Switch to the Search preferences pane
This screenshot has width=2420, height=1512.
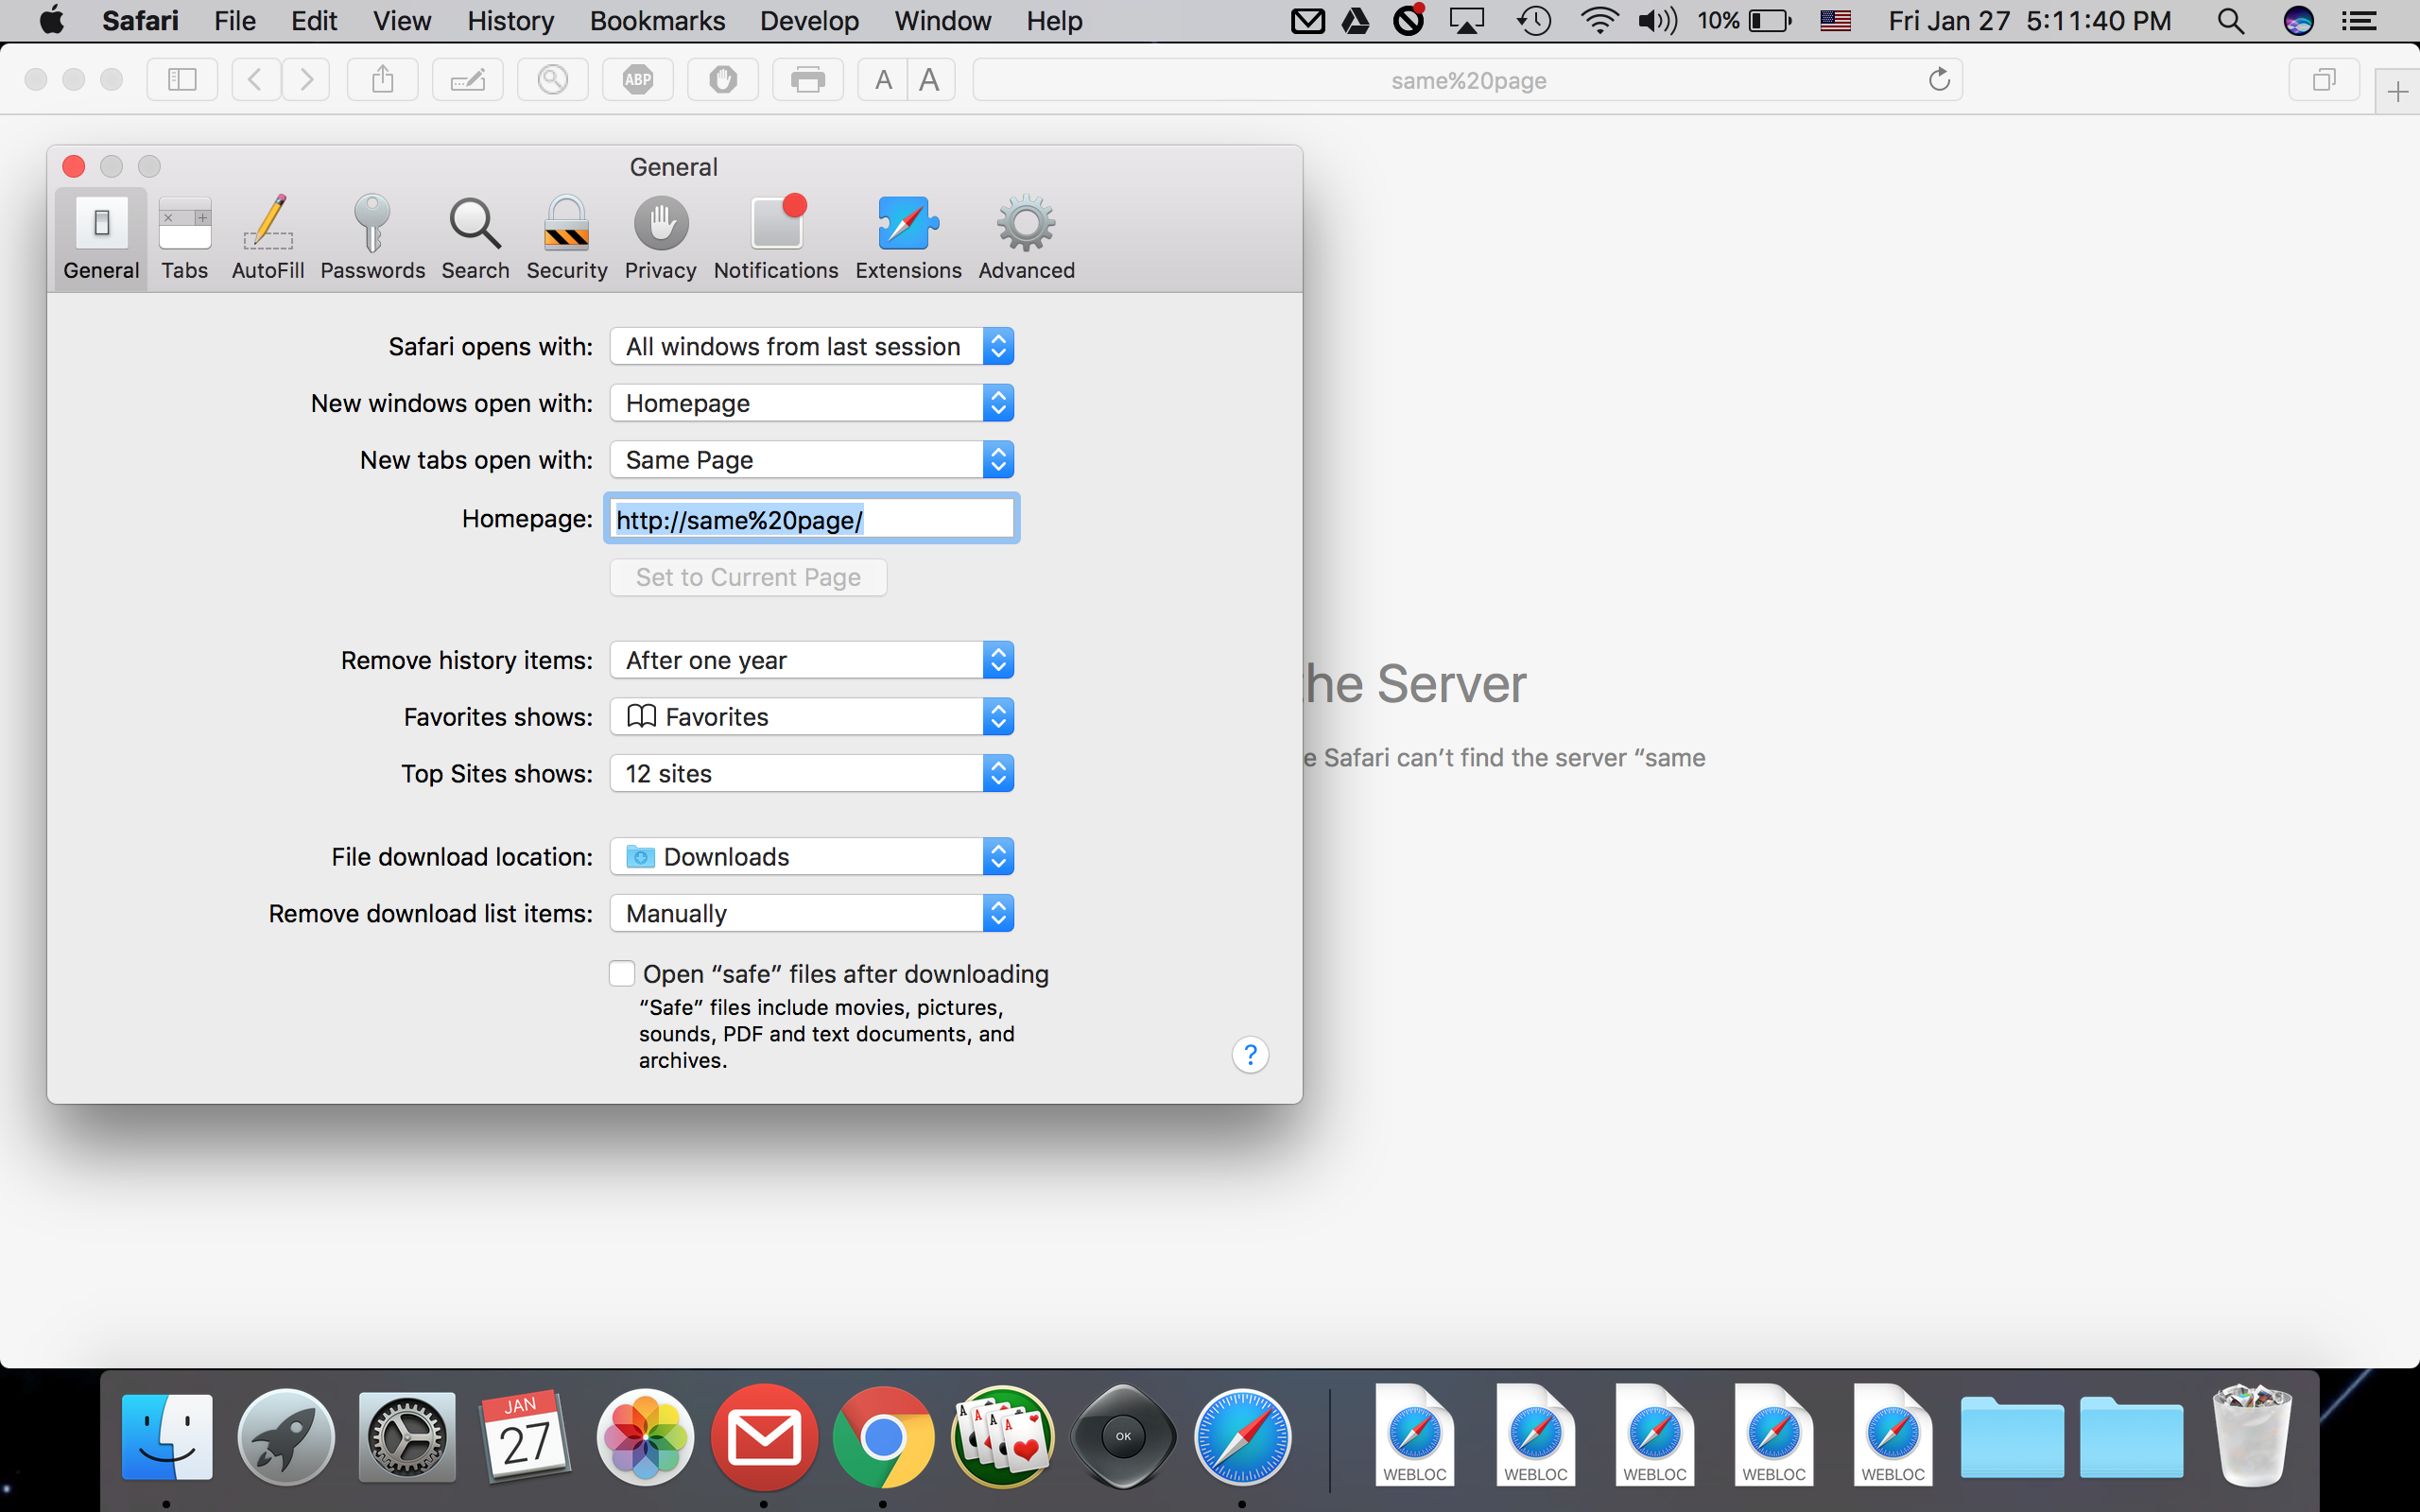click(475, 238)
